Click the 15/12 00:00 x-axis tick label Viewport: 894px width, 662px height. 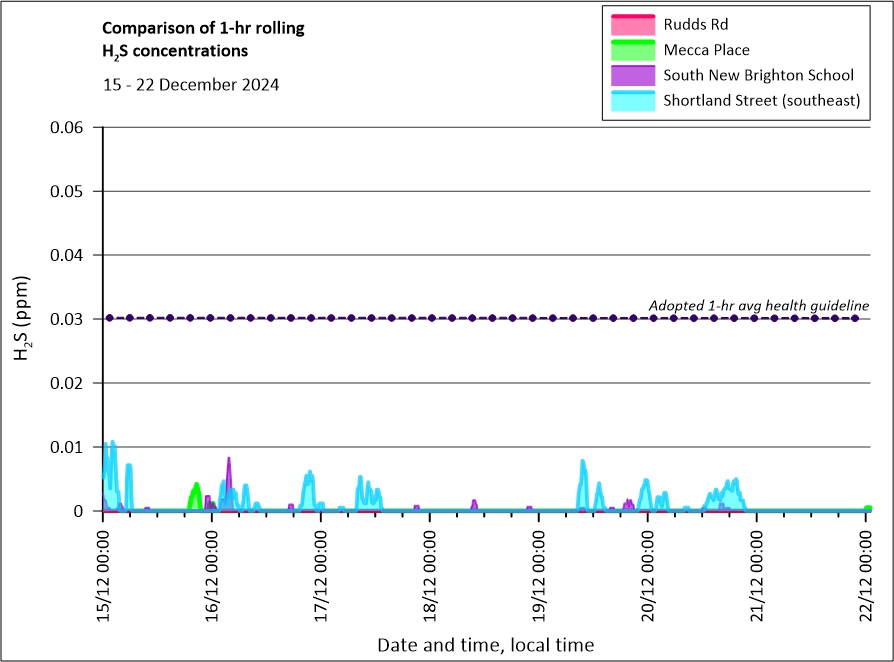tap(104, 570)
